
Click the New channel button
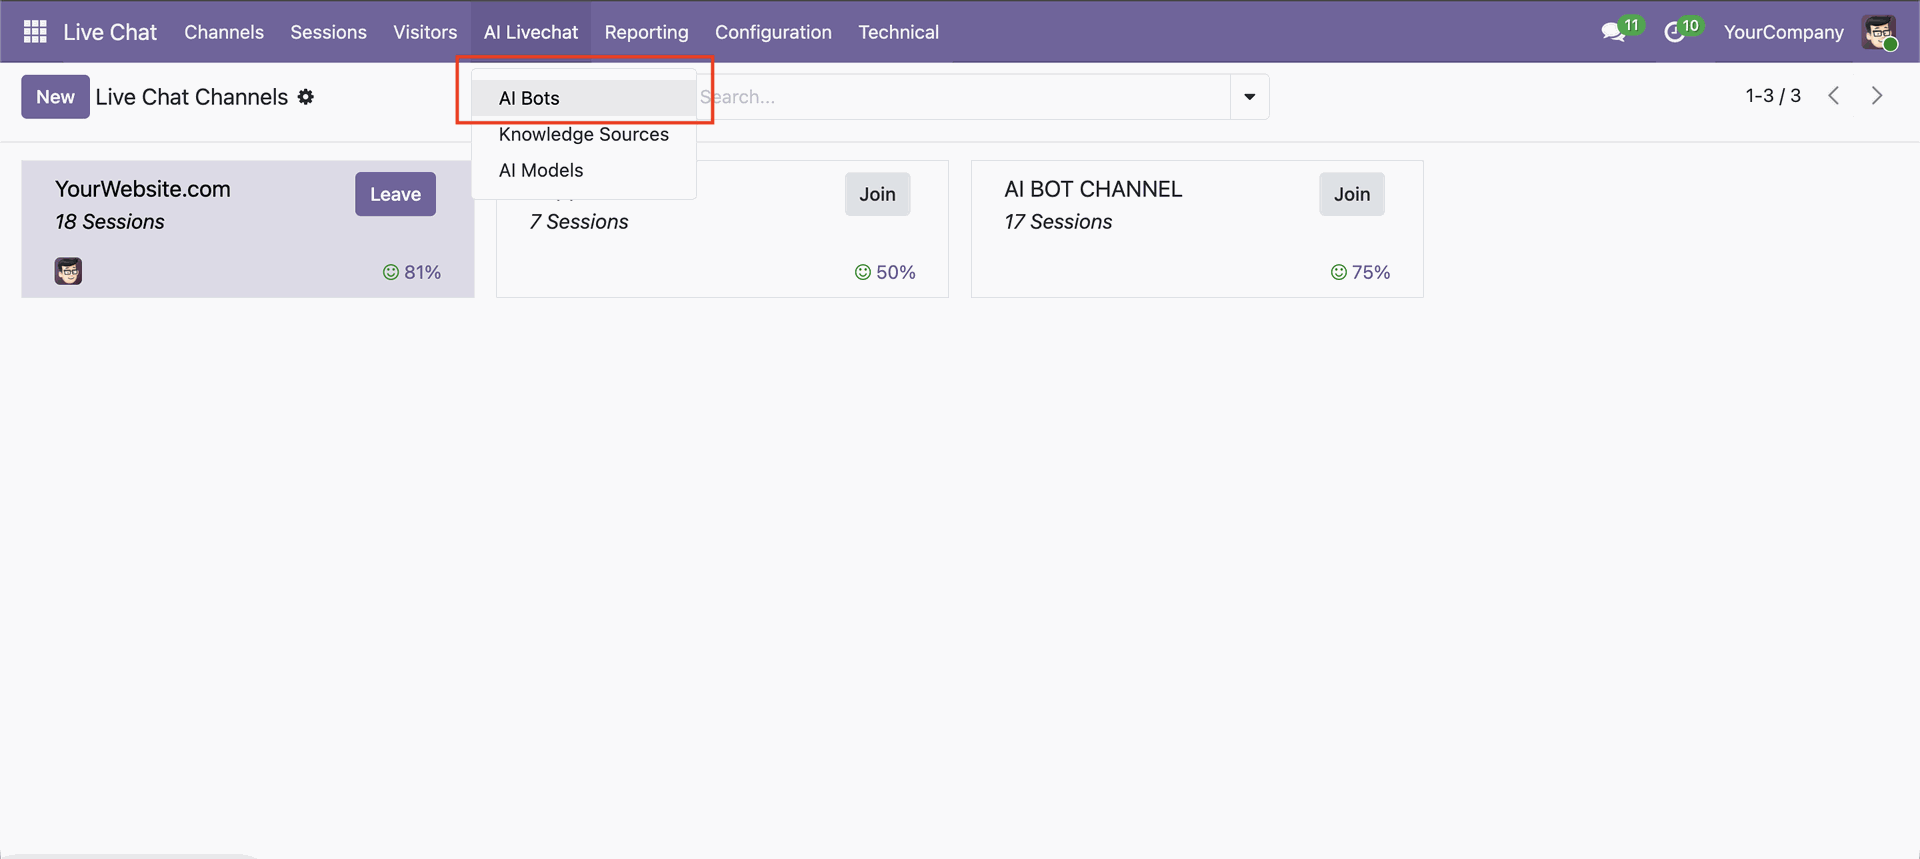pyautogui.click(x=55, y=97)
